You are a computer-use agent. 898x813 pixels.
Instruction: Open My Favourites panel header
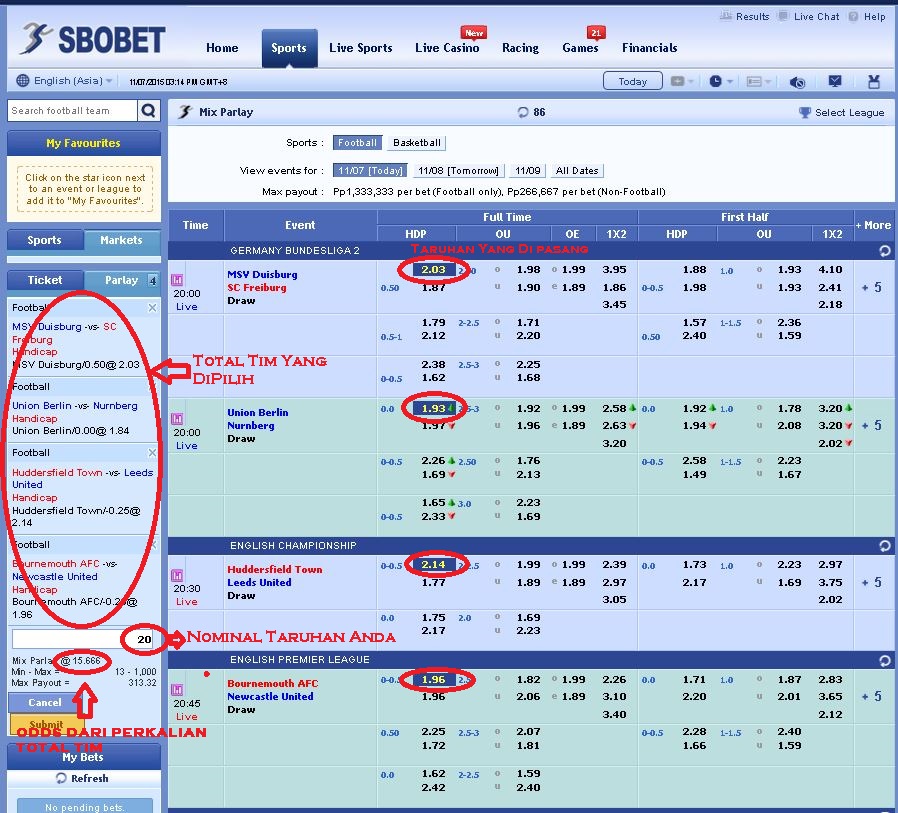84,143
